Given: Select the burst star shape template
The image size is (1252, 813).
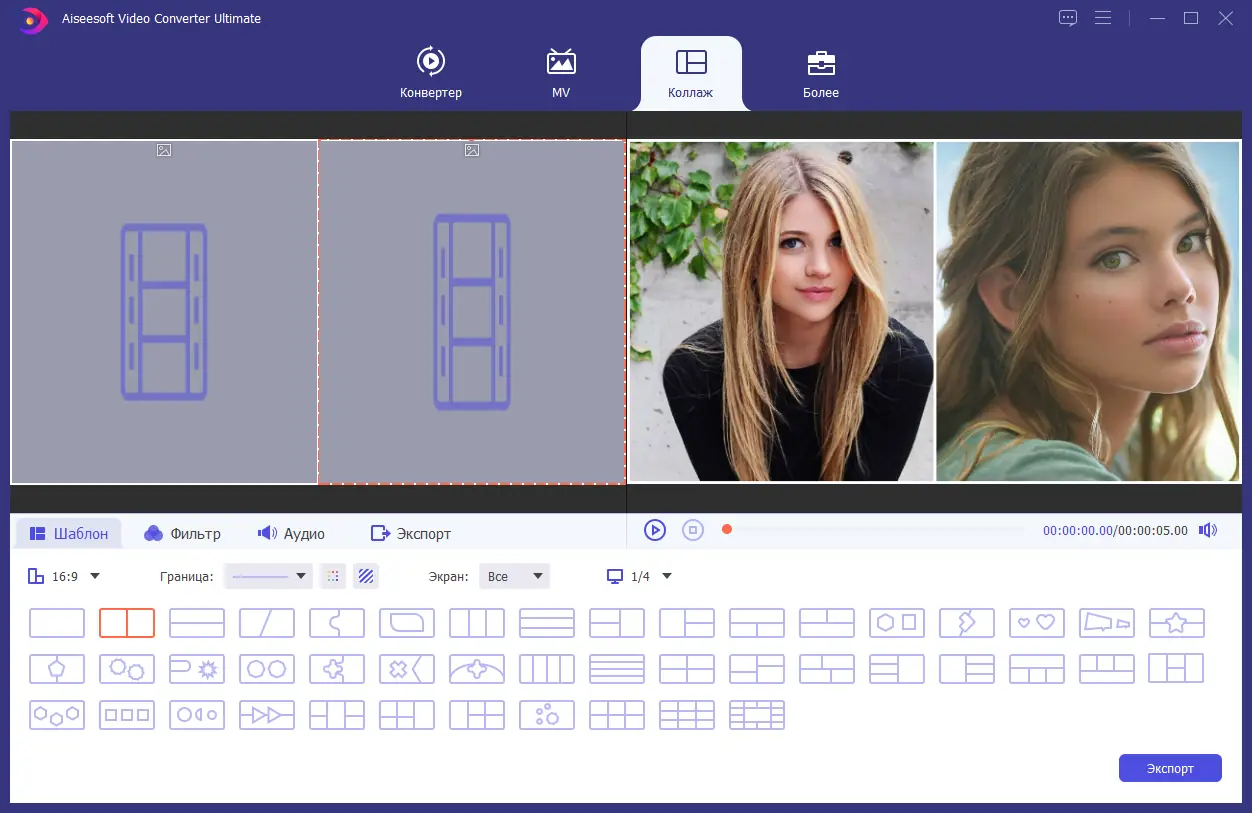Looking at the screenshot, I should (197, 669).
